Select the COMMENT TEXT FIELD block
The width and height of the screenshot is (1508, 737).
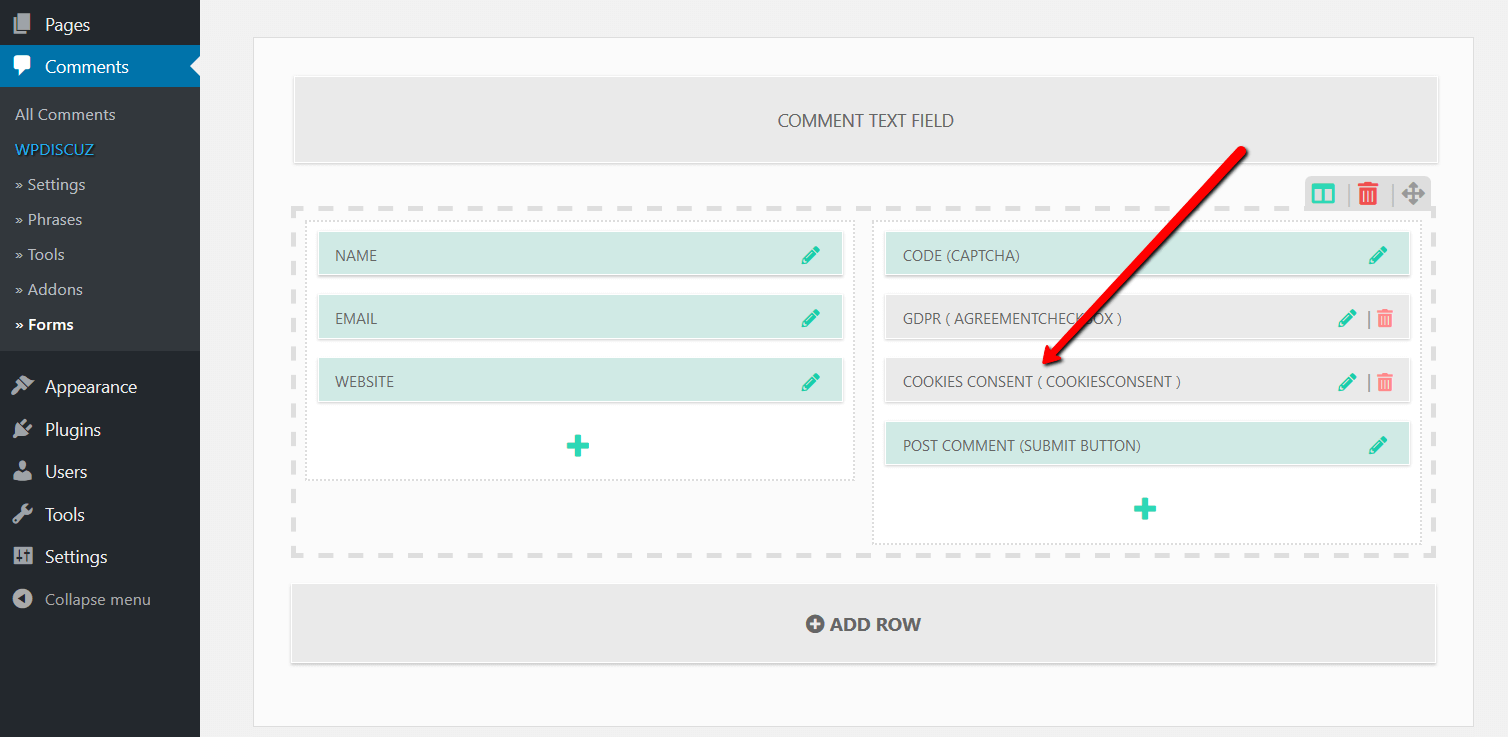point(865,120)
